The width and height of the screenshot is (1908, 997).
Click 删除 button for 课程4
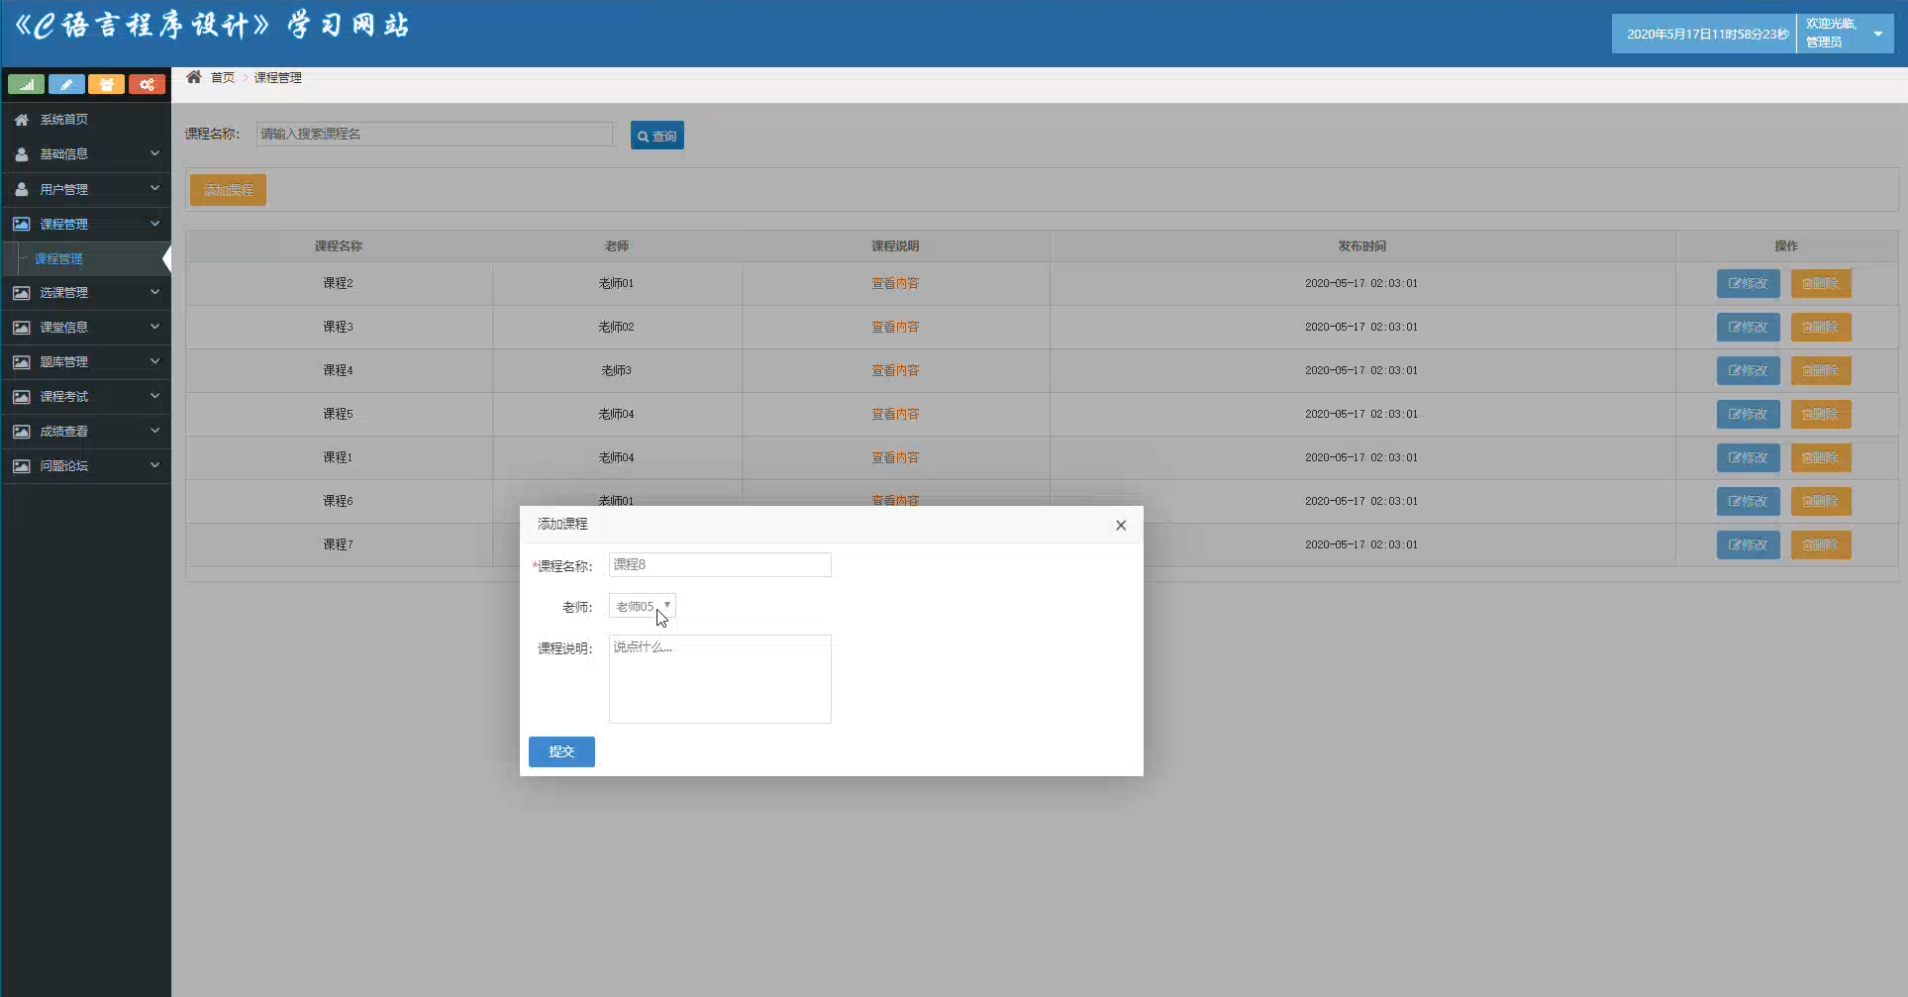click(1821, 371)
